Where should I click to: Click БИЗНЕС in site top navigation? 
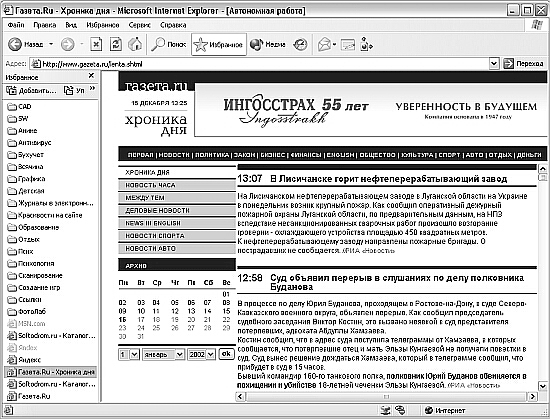[x=273, y=155]
